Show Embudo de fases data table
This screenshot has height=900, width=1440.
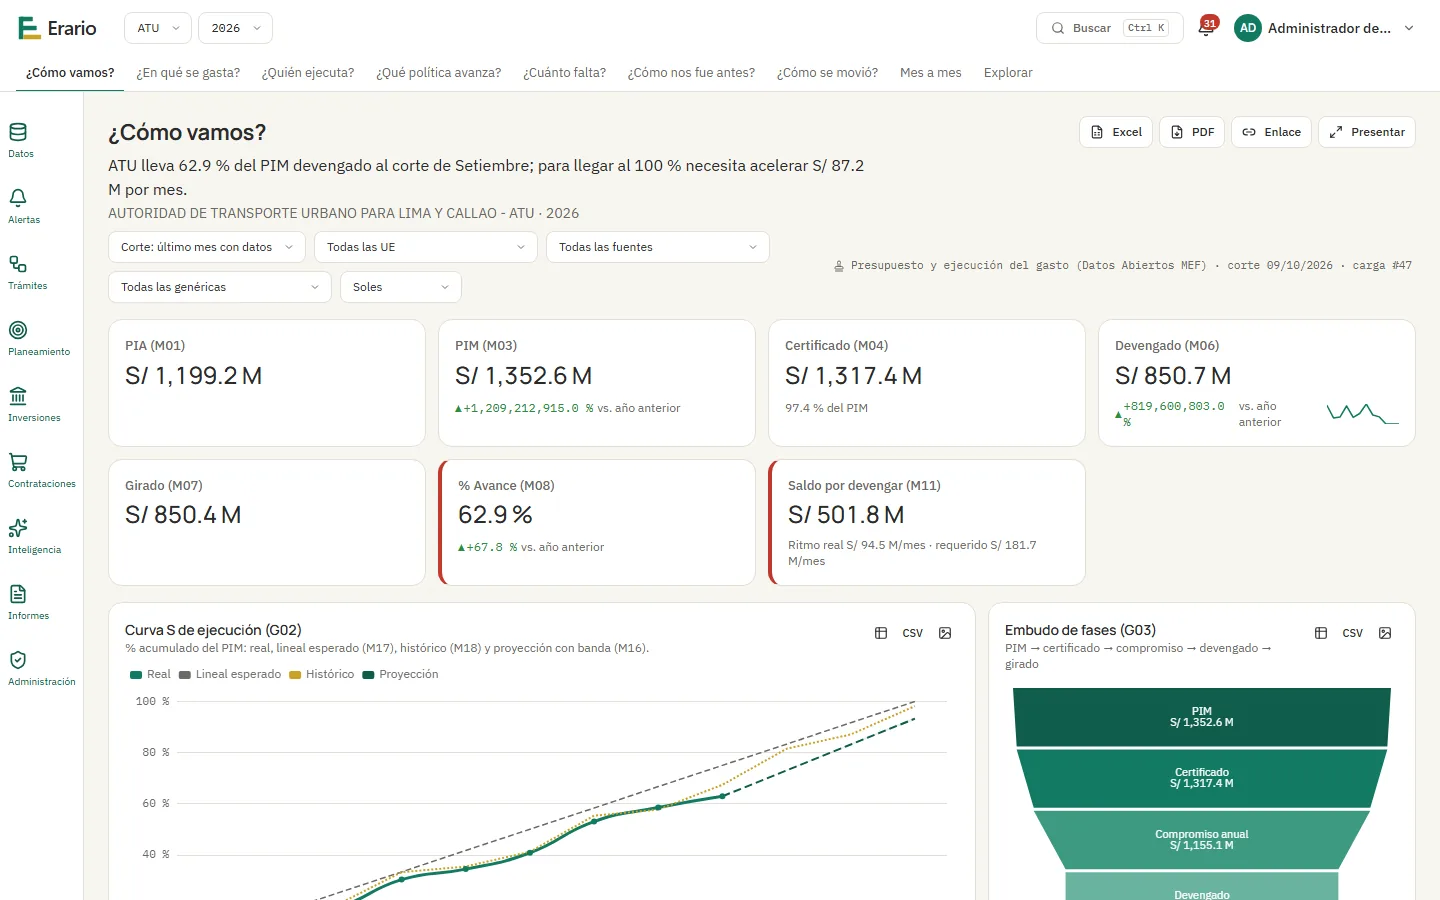[x=1321, y=633]
